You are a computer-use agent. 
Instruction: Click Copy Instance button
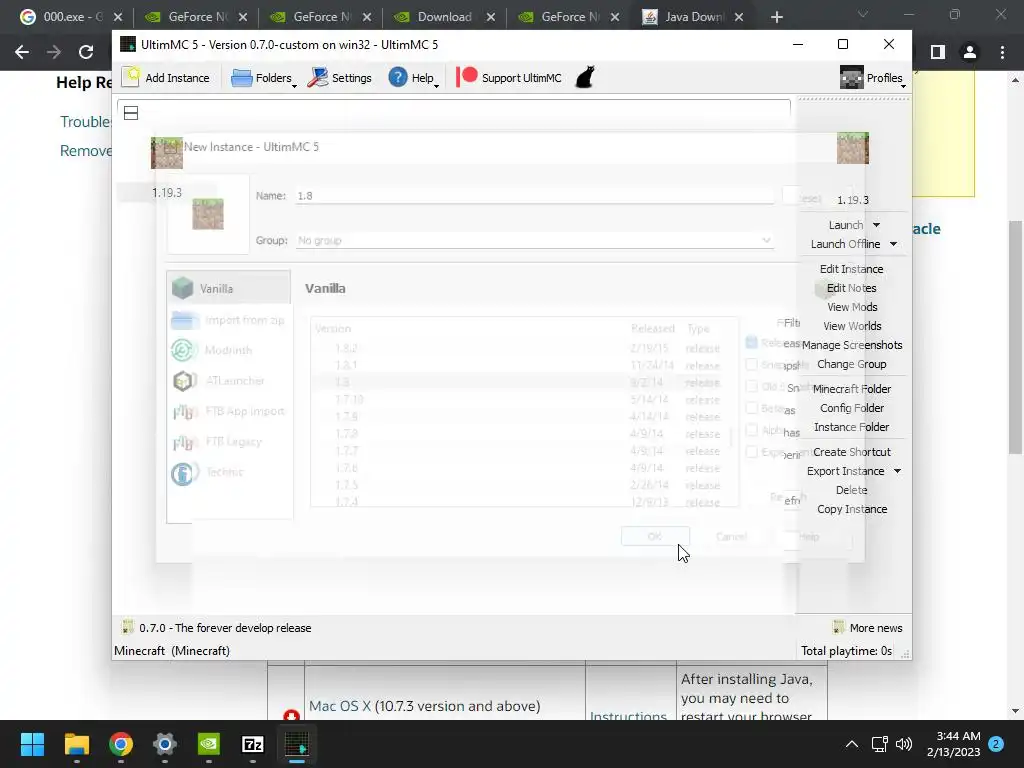coord(852,509)
